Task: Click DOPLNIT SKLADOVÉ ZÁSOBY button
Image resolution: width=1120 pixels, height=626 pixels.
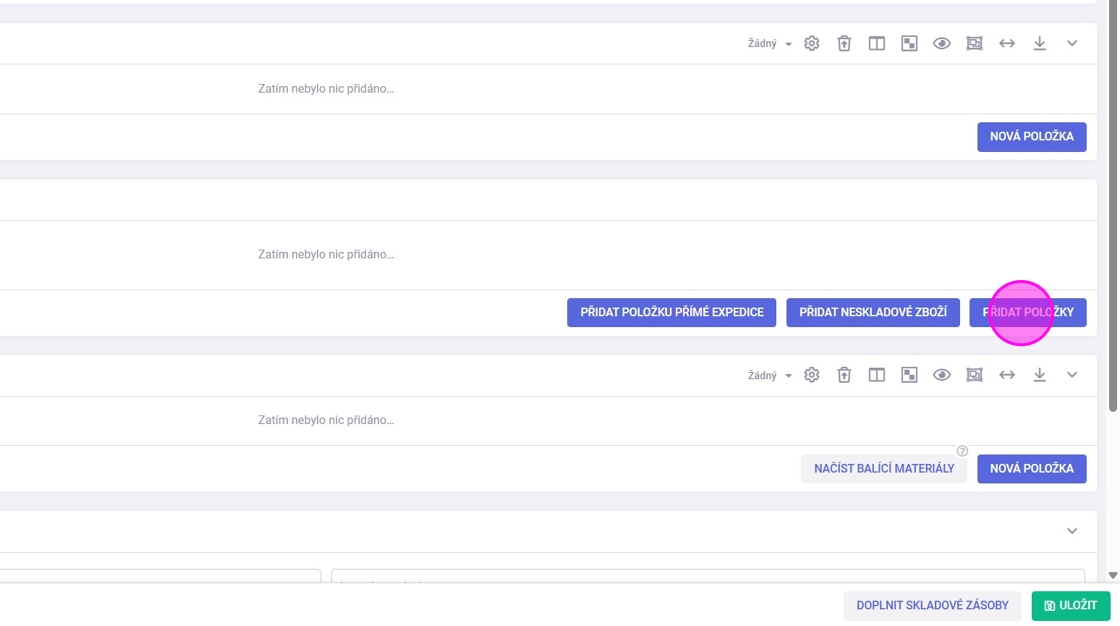Action: click(x=932, y=606)
